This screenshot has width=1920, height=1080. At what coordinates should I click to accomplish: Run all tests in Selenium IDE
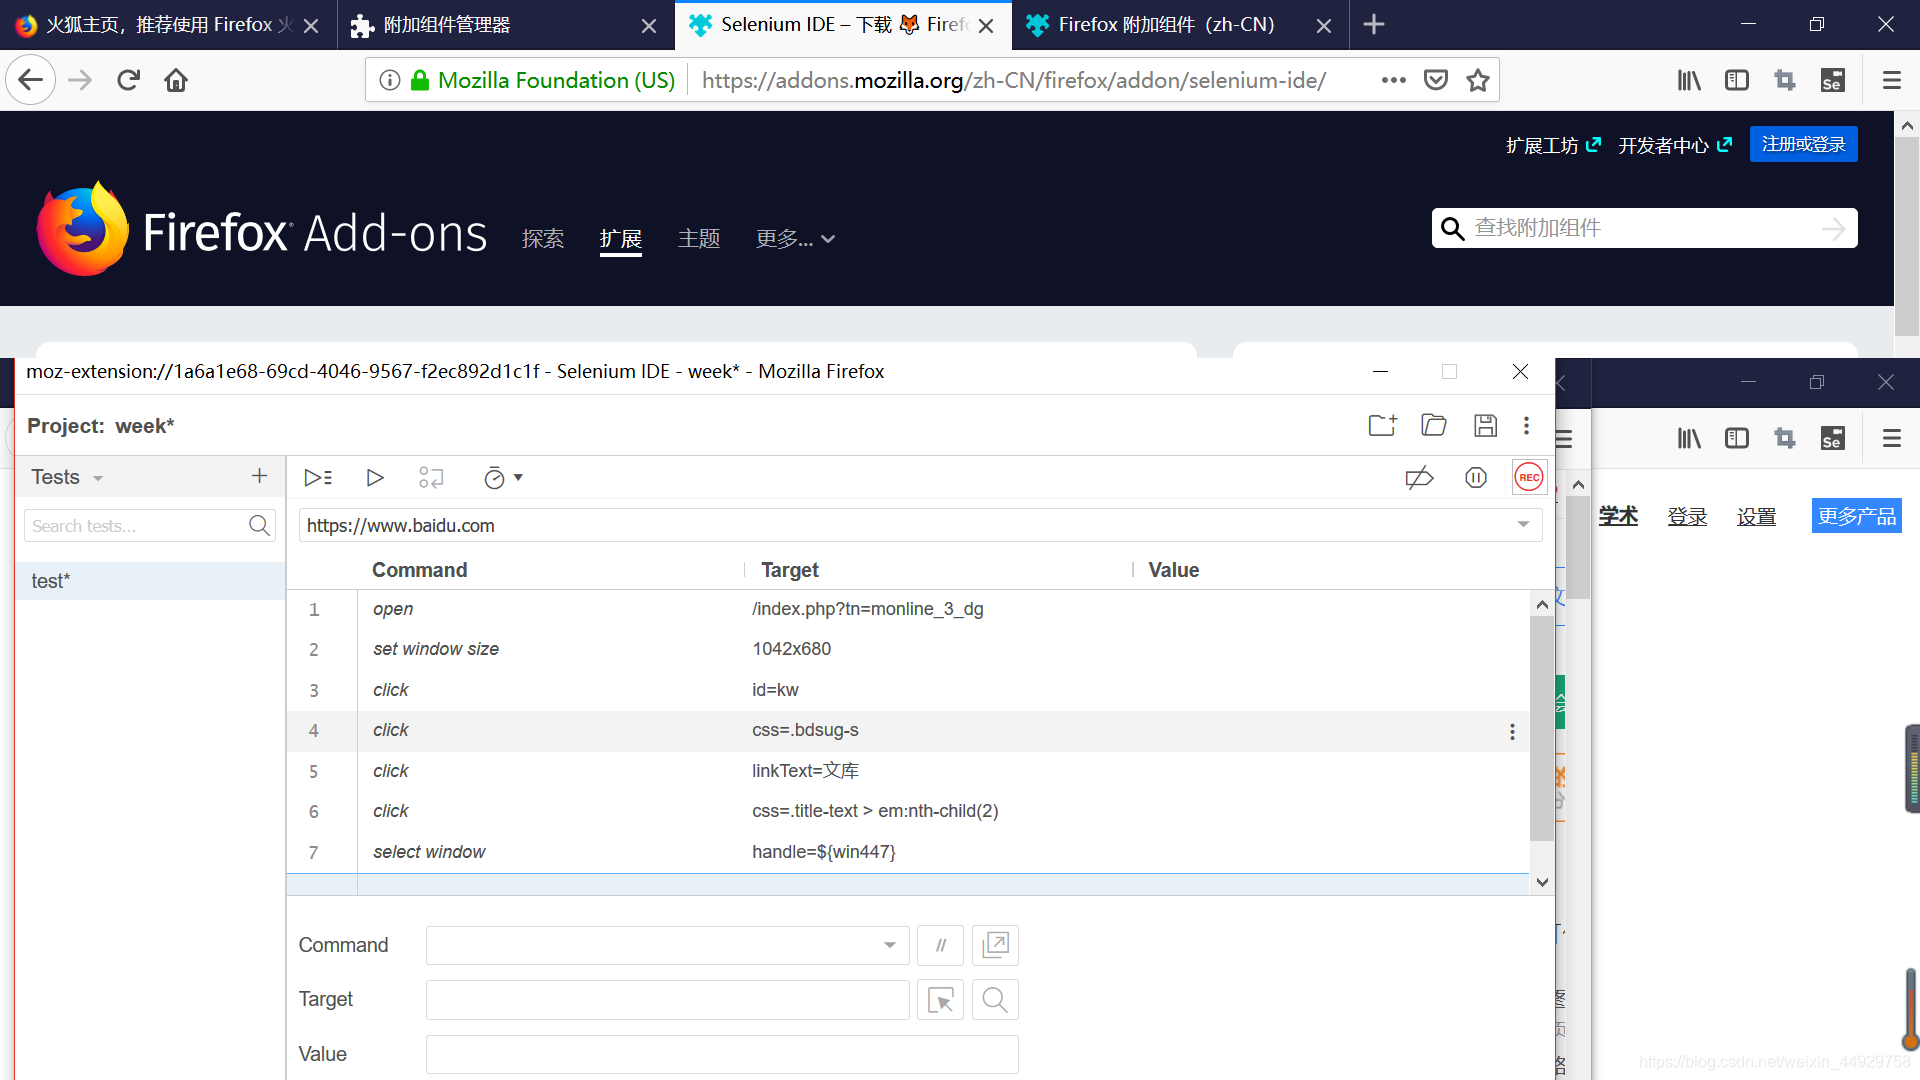[x=318, y=478]
